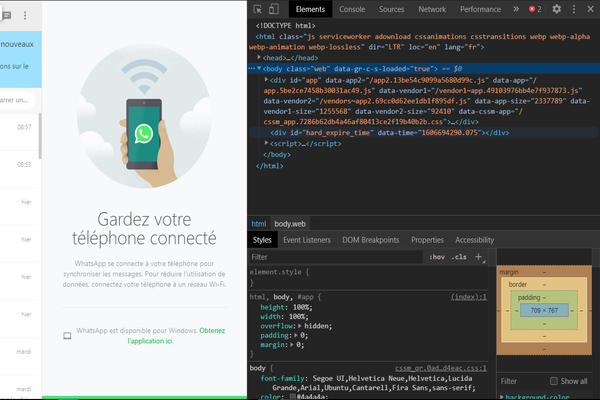
Task: Select the Styles pane tab
Action: (262, 240)
